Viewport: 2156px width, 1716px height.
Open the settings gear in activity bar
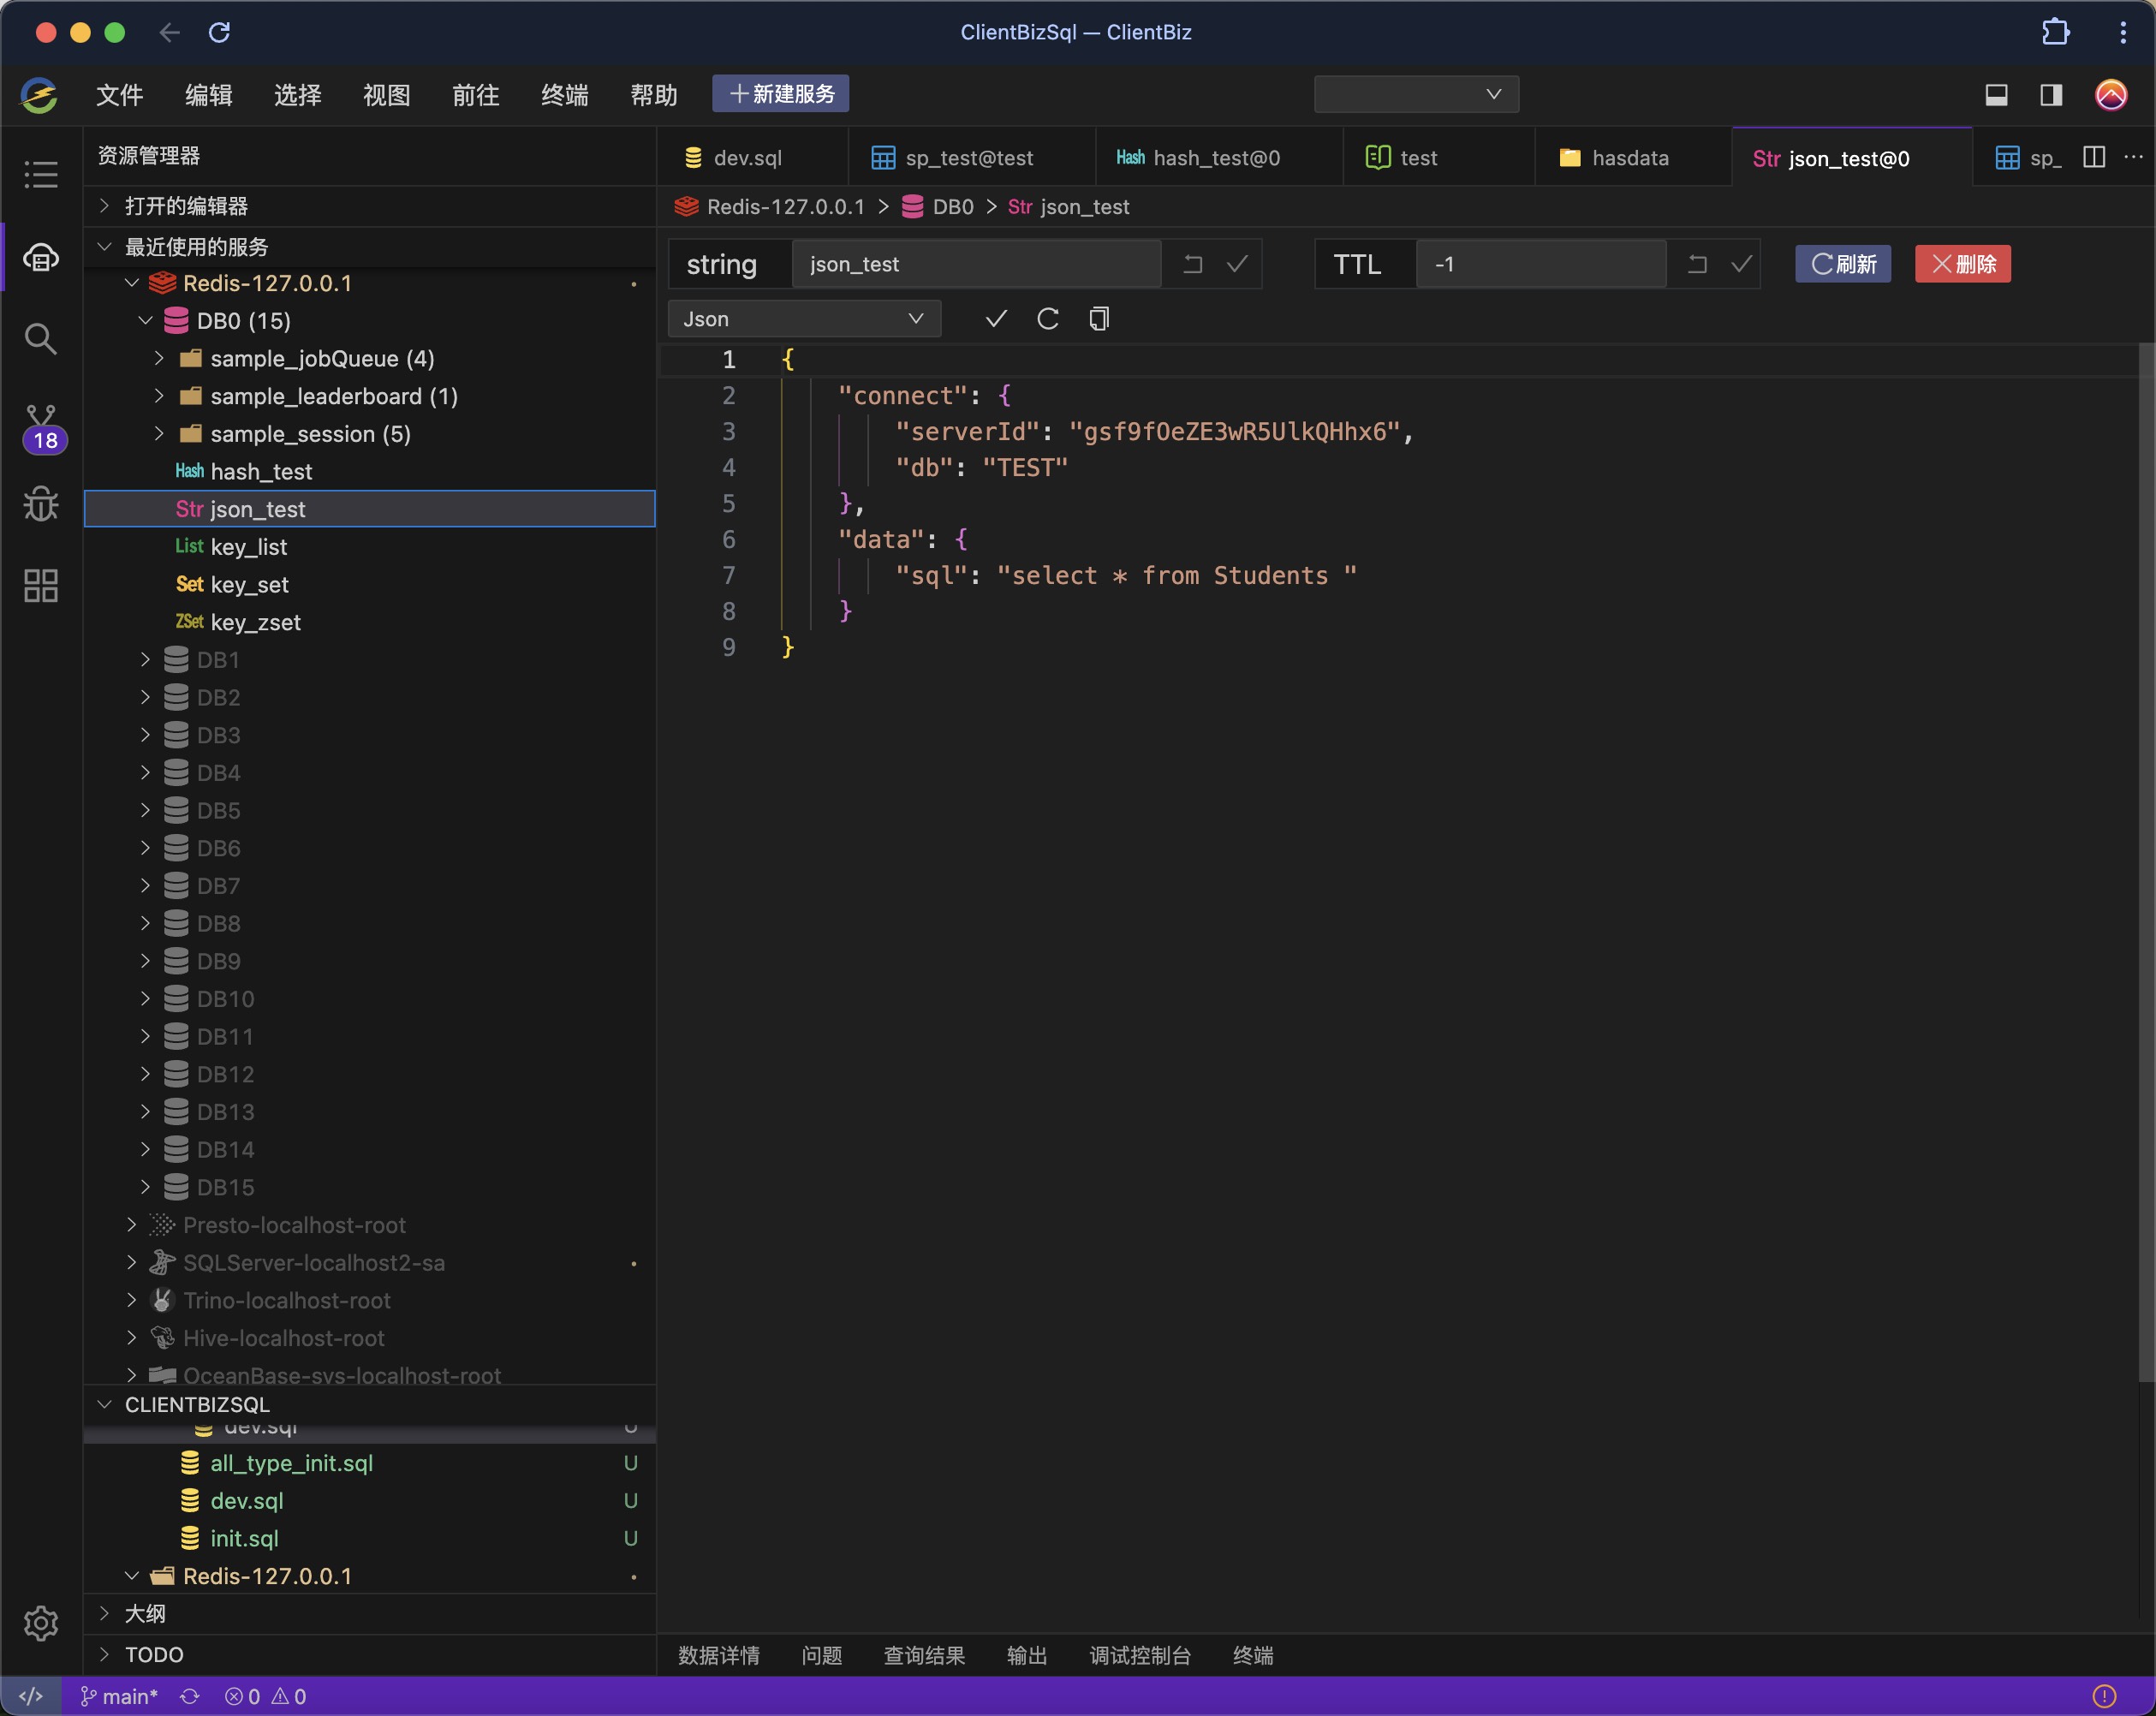pyautogui.click(x=40, y=1622)
